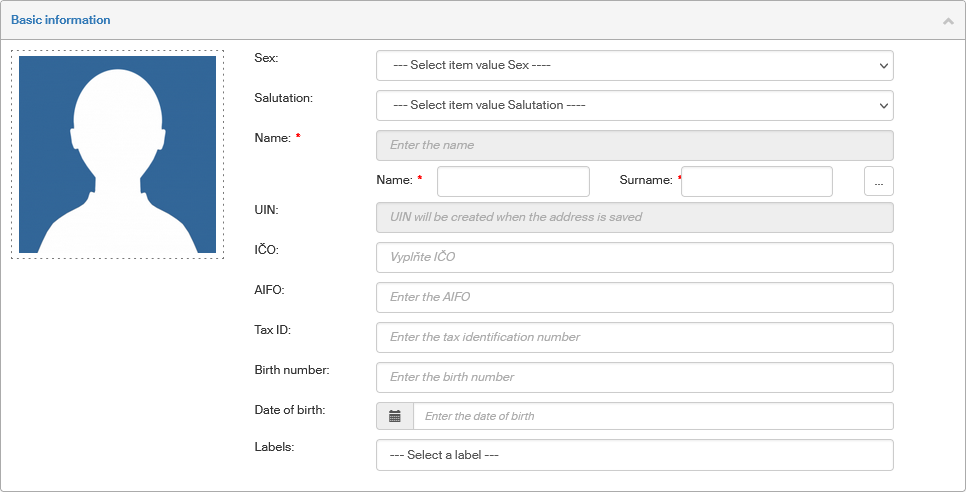
Task: Open the Labels selection box
Action: pyautogui.click(x=634, y=455)
